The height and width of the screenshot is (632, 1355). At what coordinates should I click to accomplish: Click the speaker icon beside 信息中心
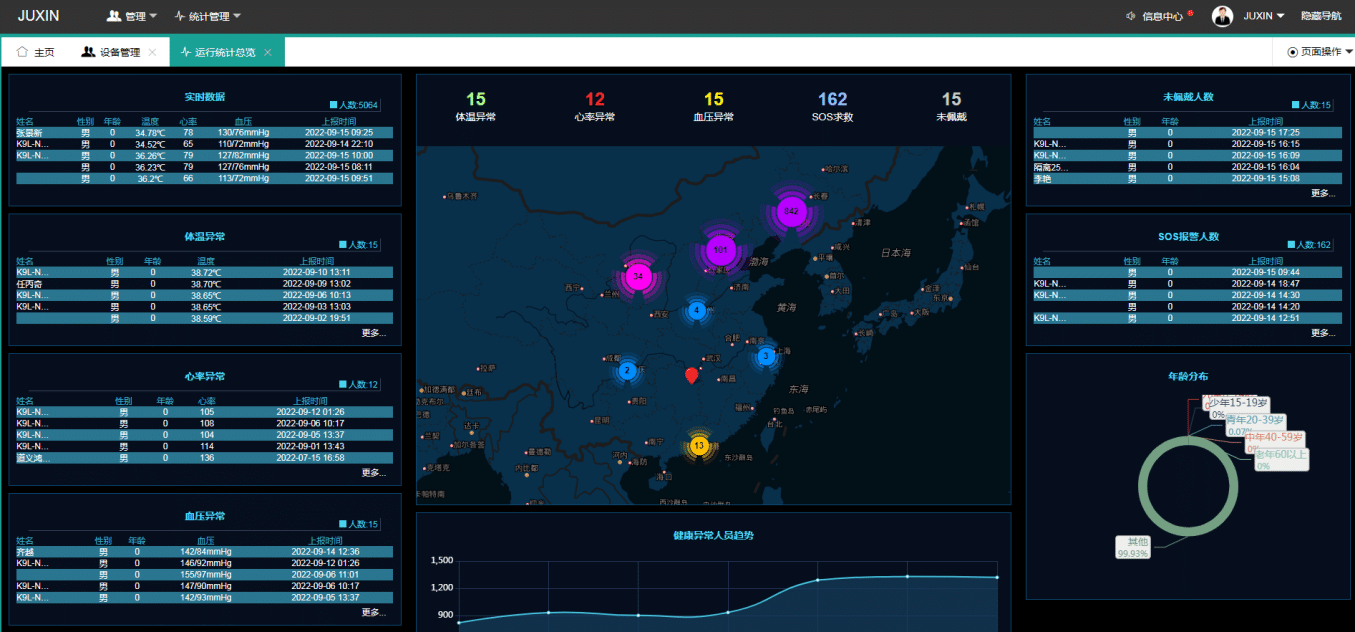[x=1131, y=16]
